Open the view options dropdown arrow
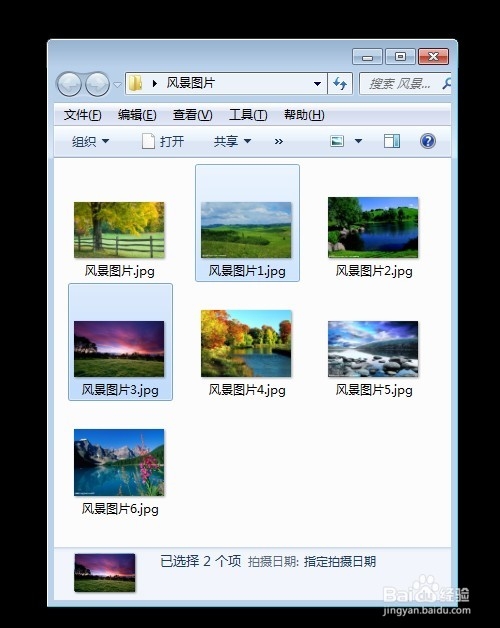The width and height of the screenshot is (500, 628). (x=359, y=141)
